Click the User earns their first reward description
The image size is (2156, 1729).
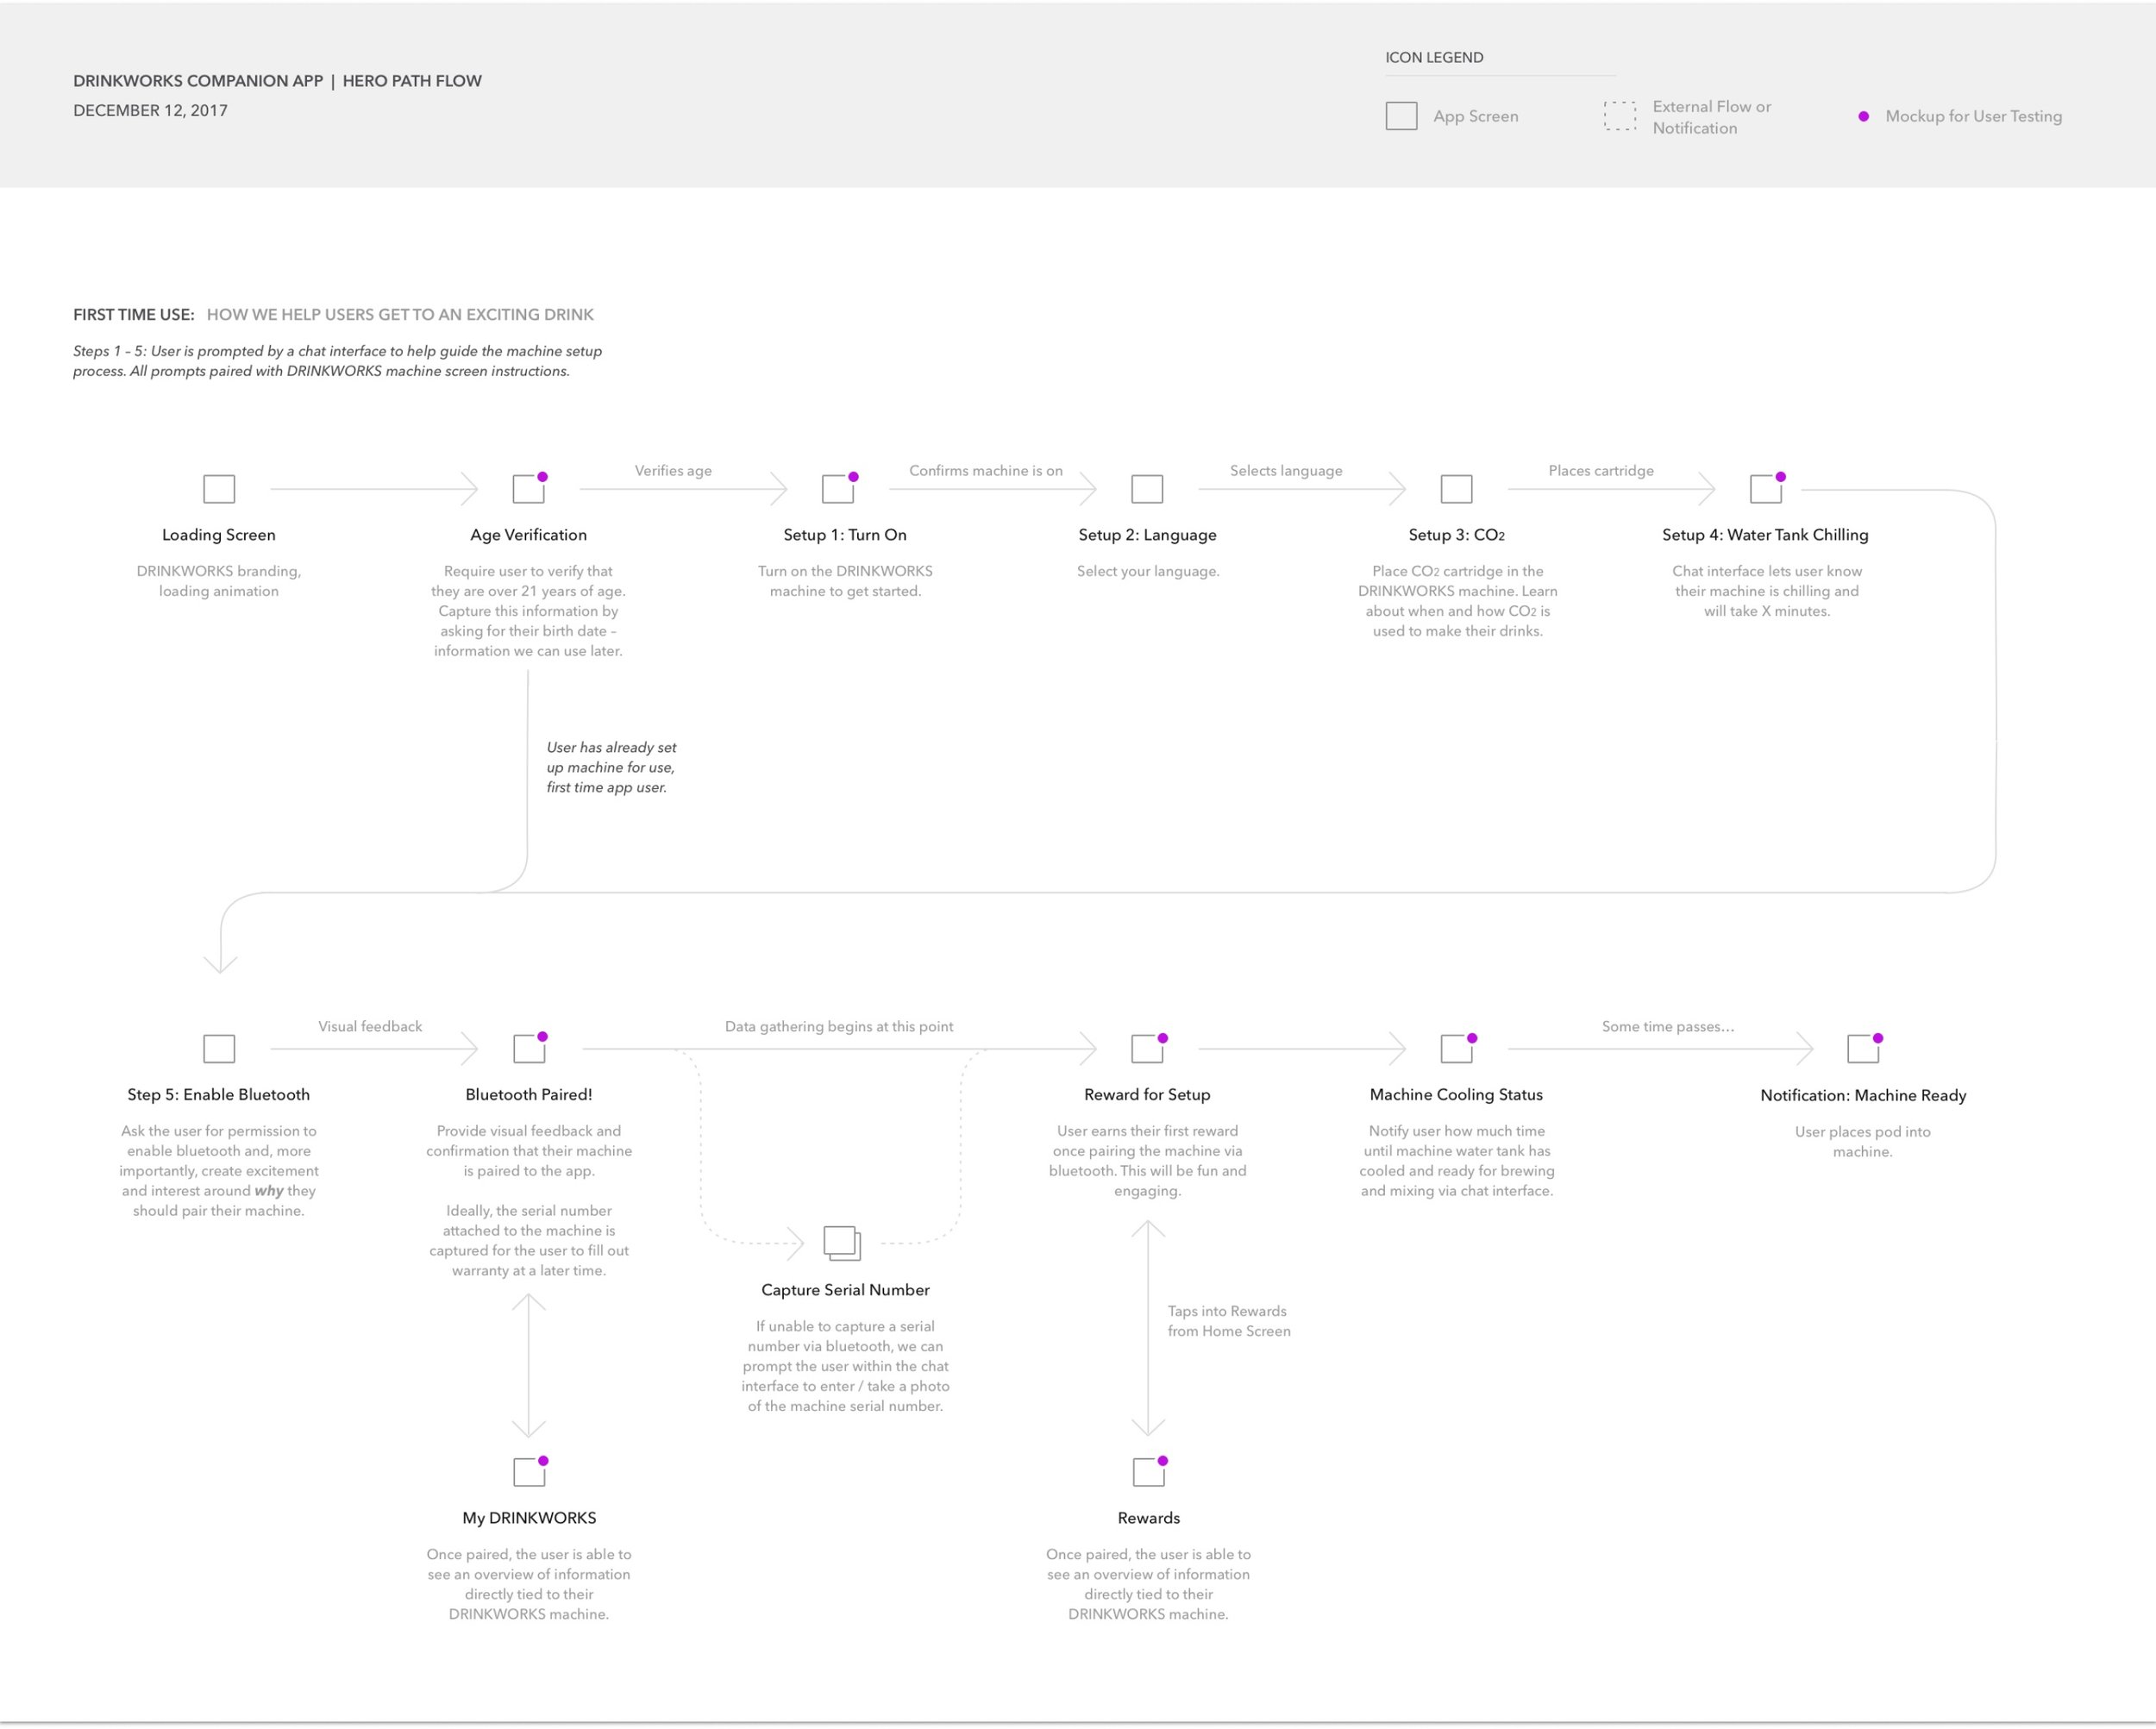tap(1148, 1161)
